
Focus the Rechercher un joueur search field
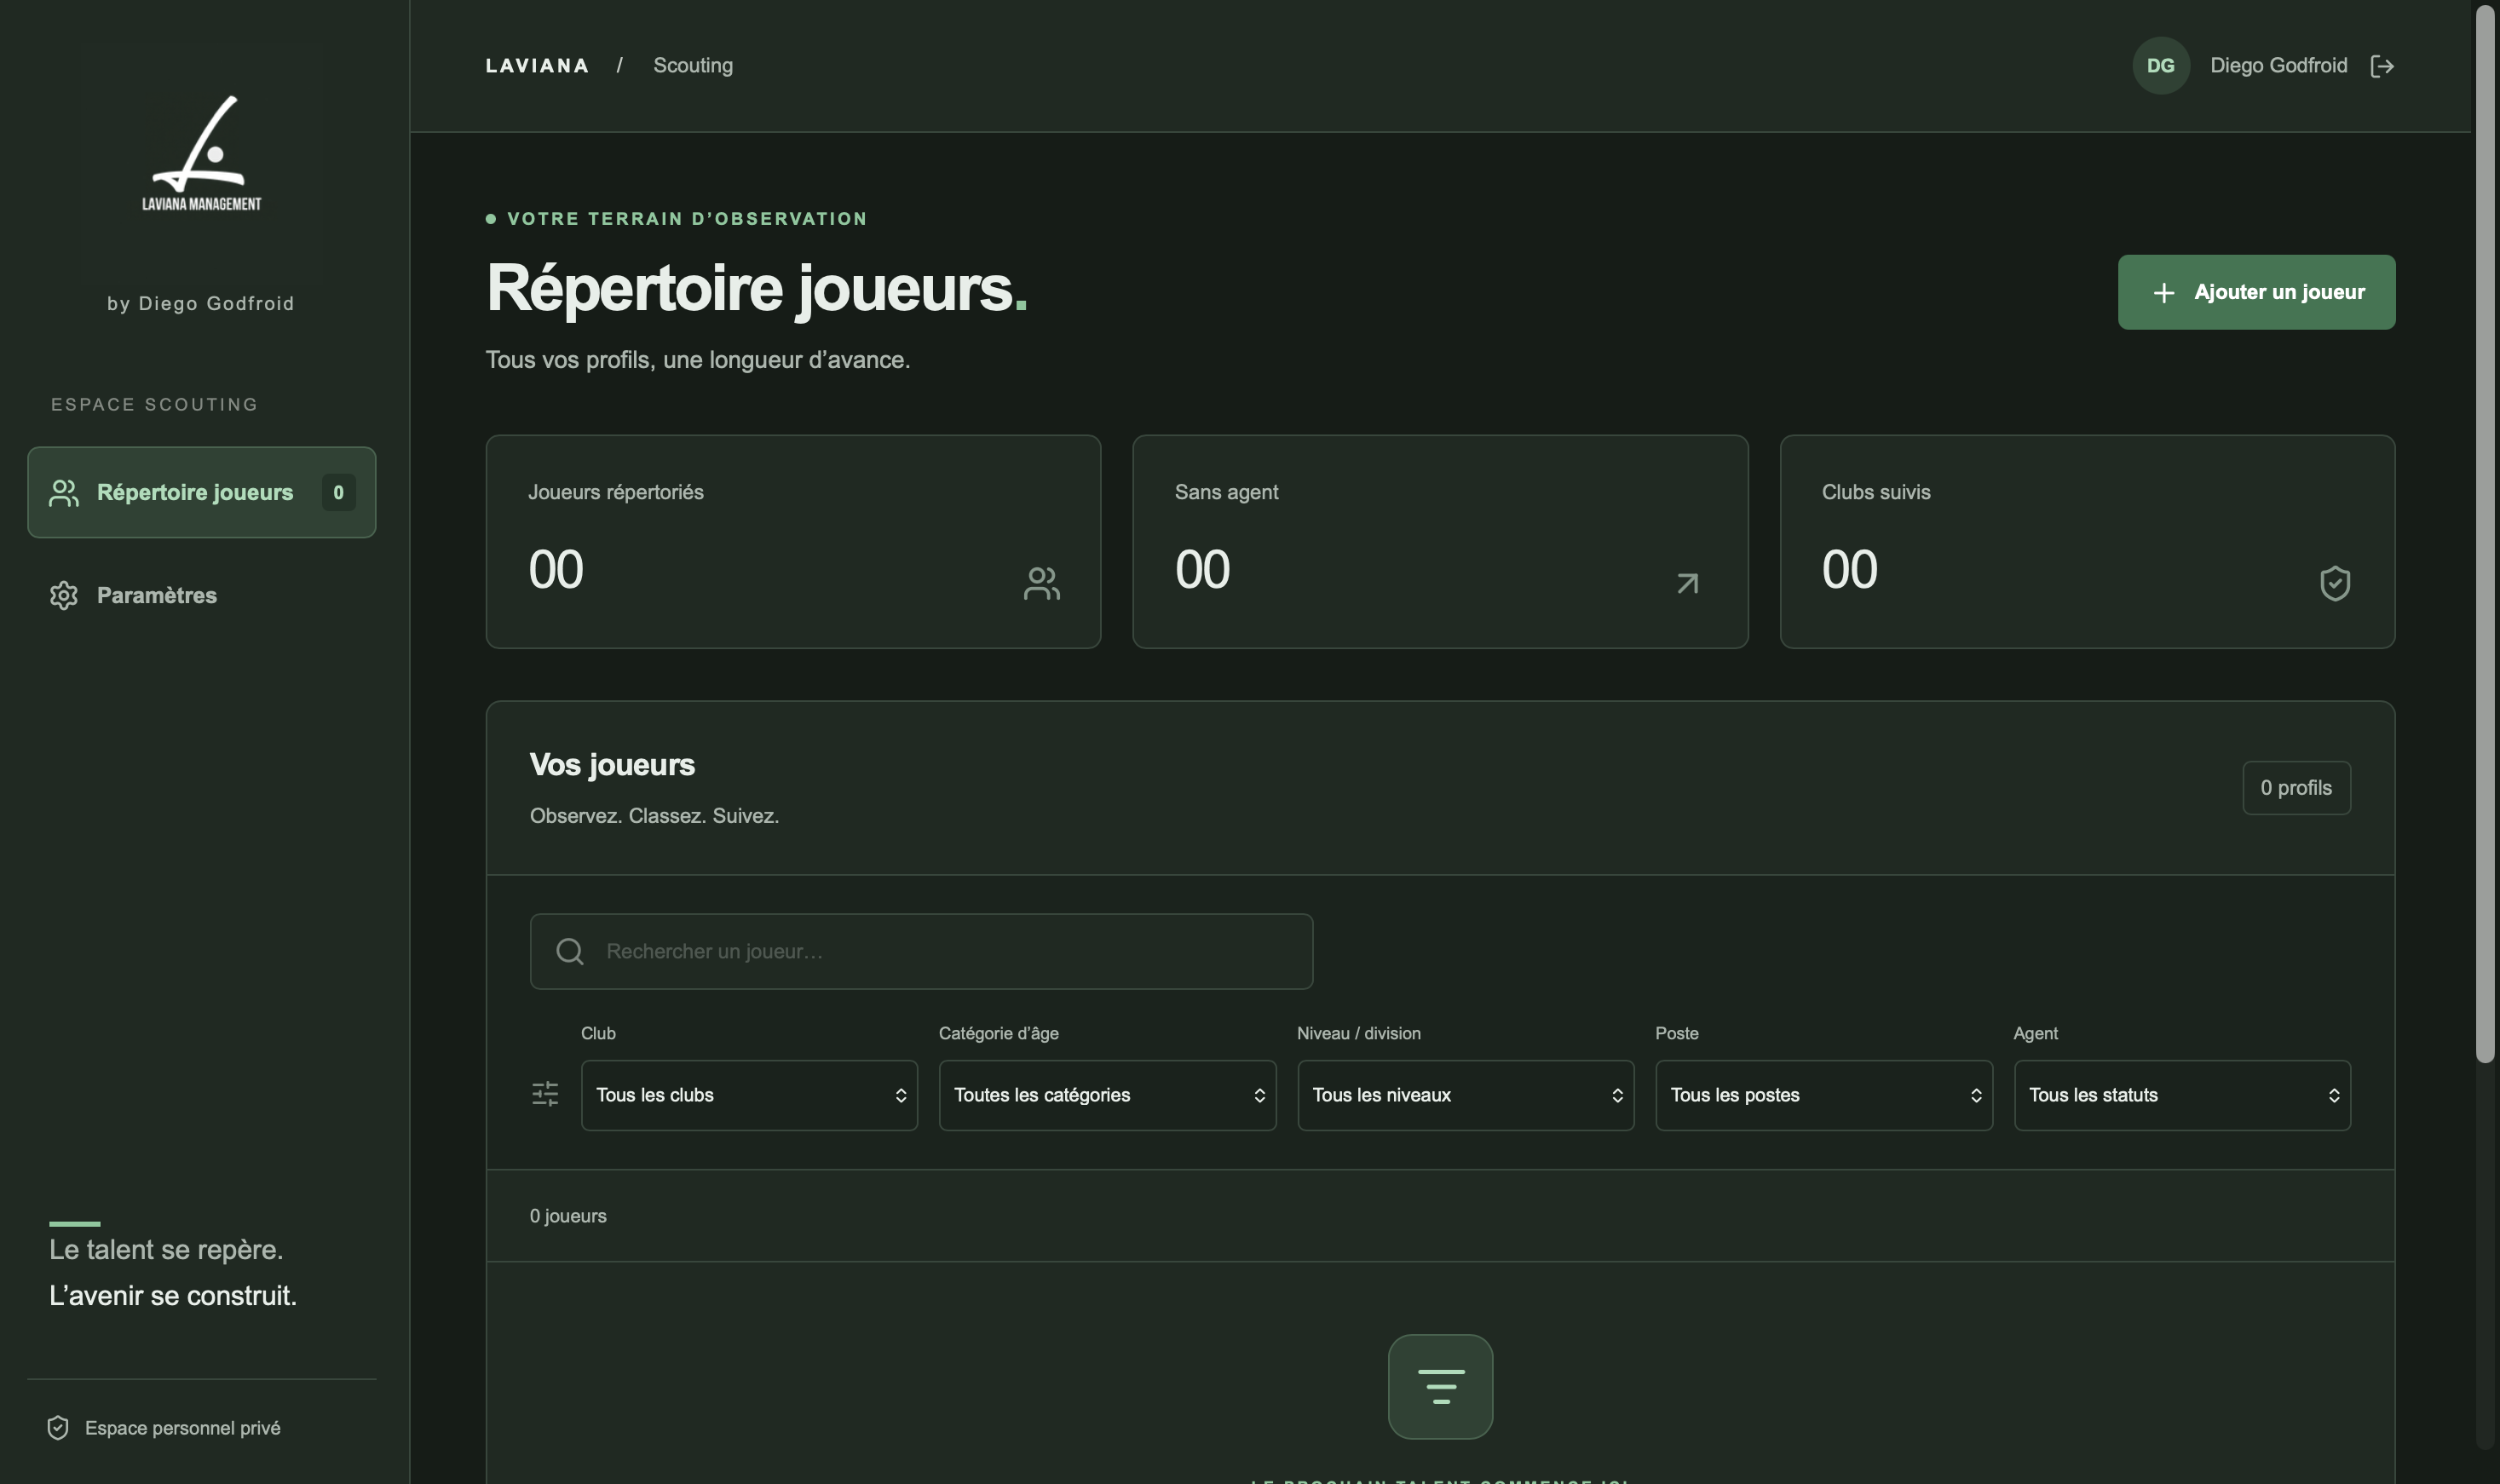921,951
